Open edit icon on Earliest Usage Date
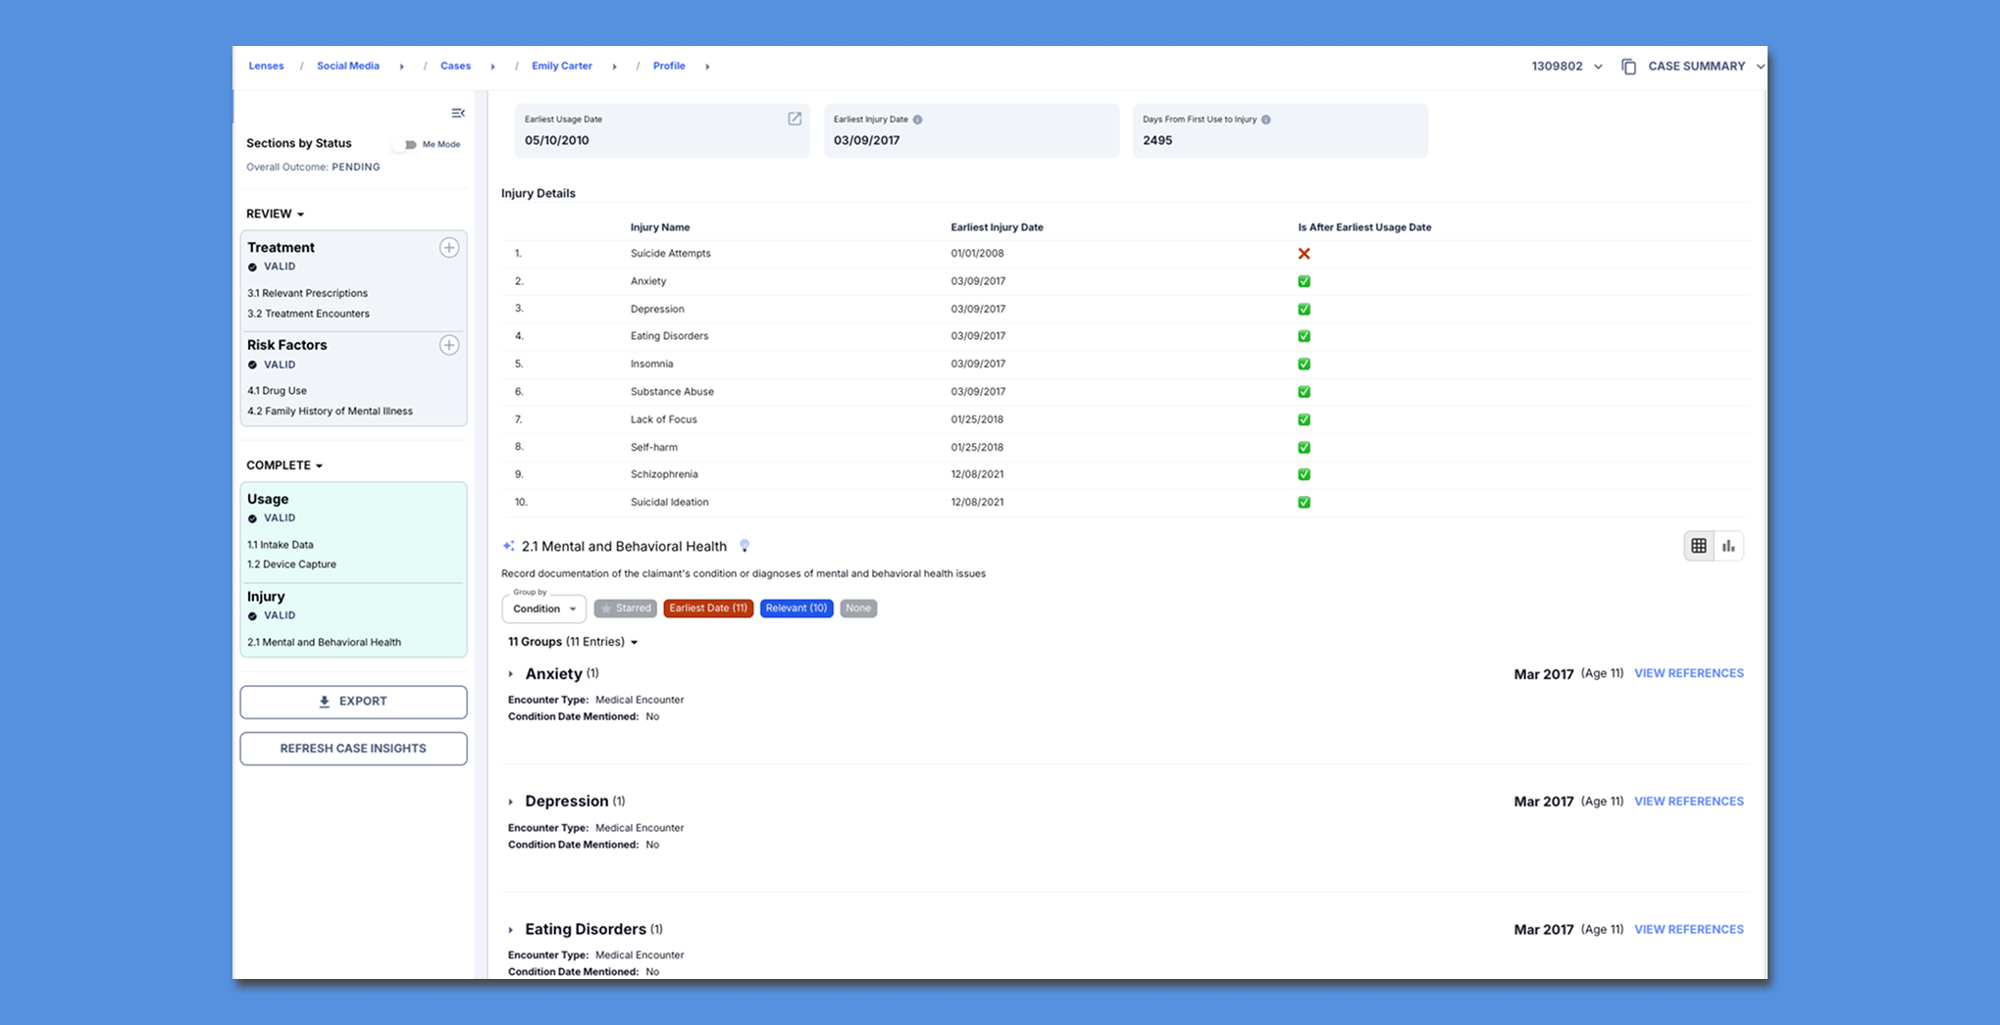 [795, 119]
